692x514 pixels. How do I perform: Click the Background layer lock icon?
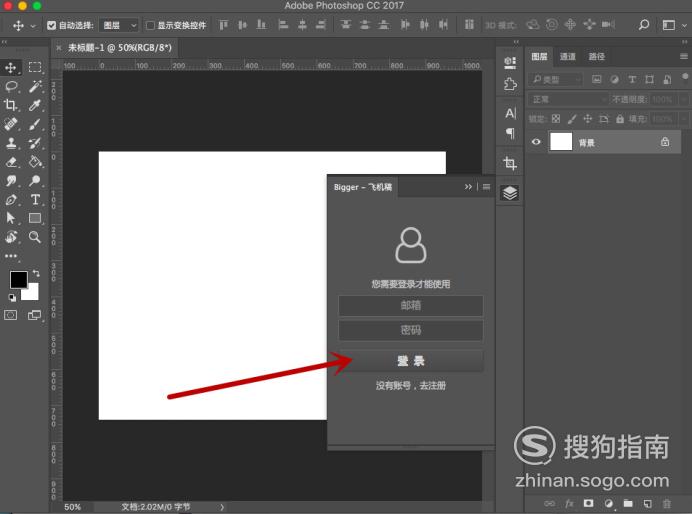[665, 142]
